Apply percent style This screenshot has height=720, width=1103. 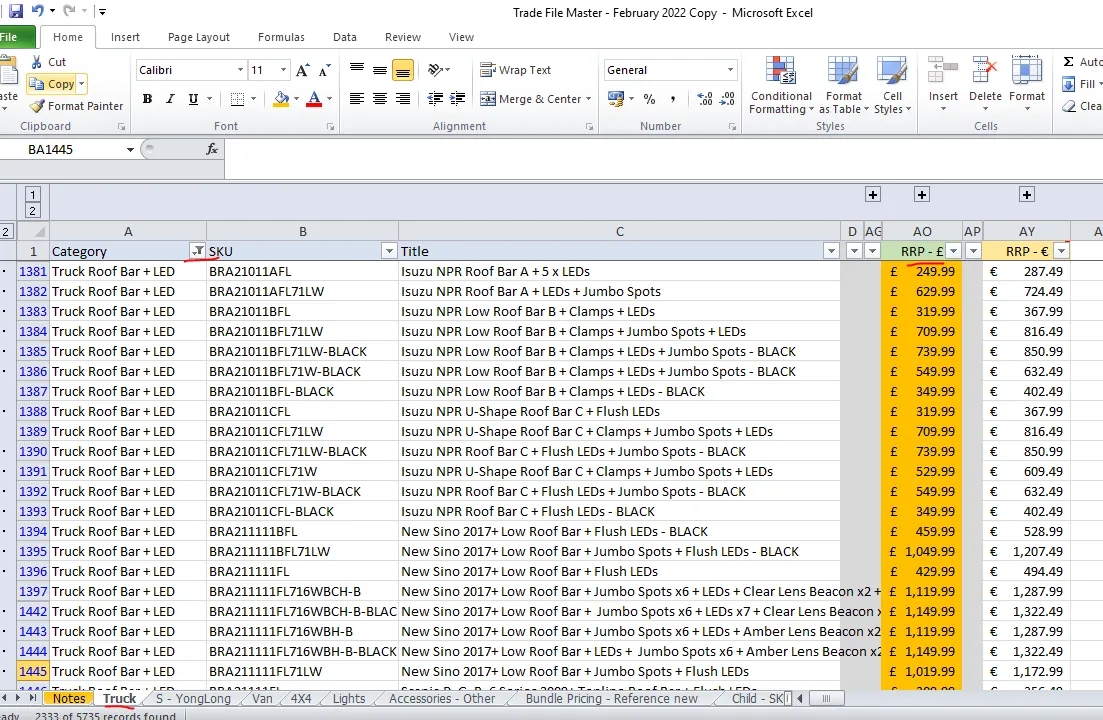pos(649,99)
